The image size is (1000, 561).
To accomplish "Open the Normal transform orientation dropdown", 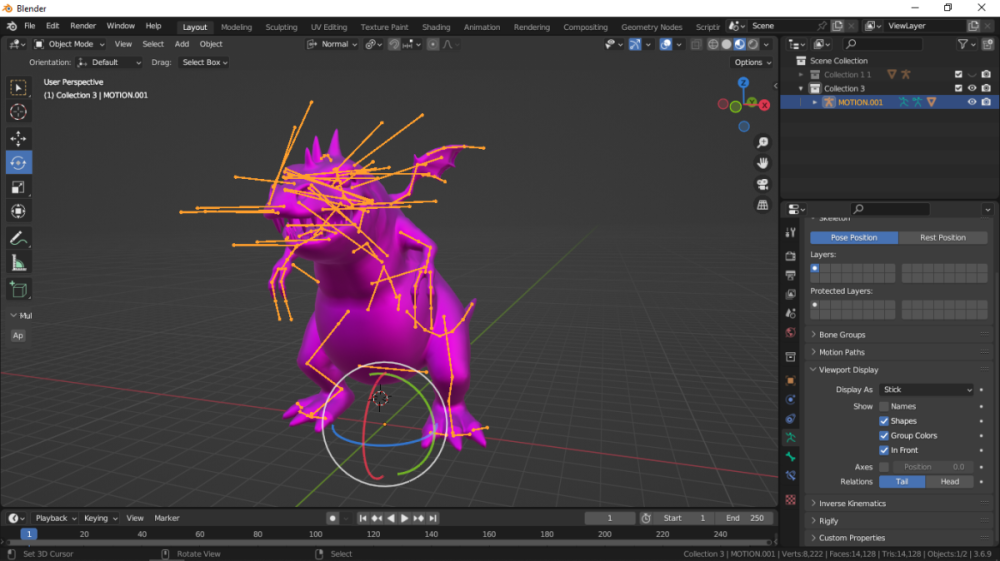I will pos(332,44).
